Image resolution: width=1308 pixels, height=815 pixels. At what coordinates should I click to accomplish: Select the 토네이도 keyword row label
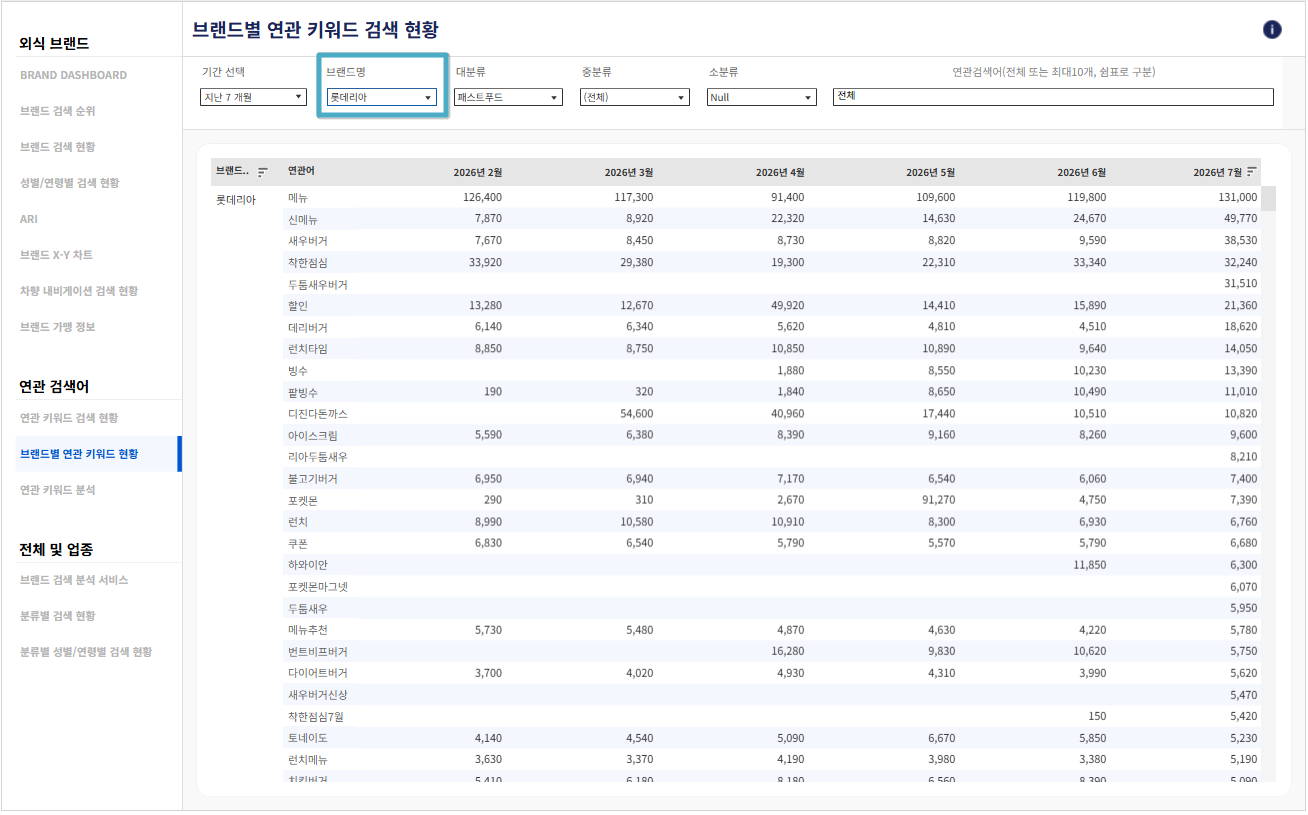point(308,738)
